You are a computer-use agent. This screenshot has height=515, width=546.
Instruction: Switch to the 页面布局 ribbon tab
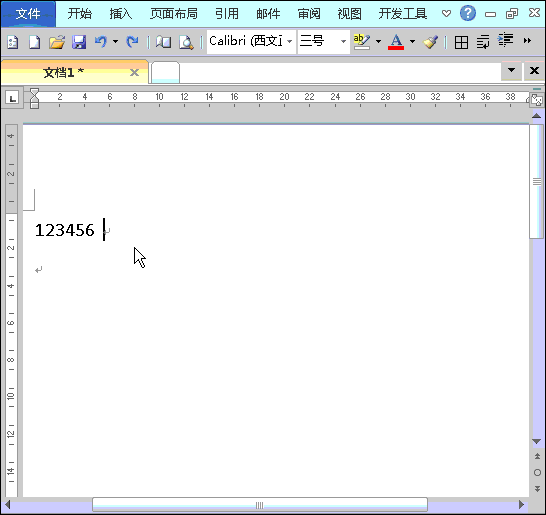tap(174, 14)
